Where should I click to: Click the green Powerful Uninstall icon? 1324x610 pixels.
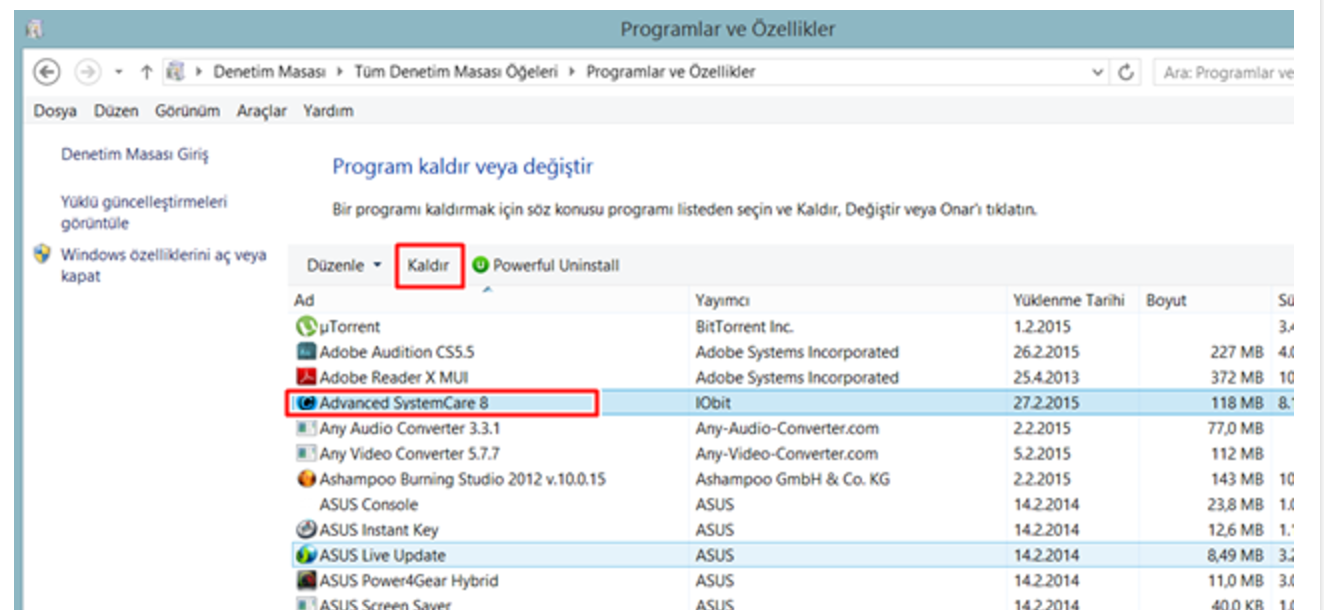[480, 265]
